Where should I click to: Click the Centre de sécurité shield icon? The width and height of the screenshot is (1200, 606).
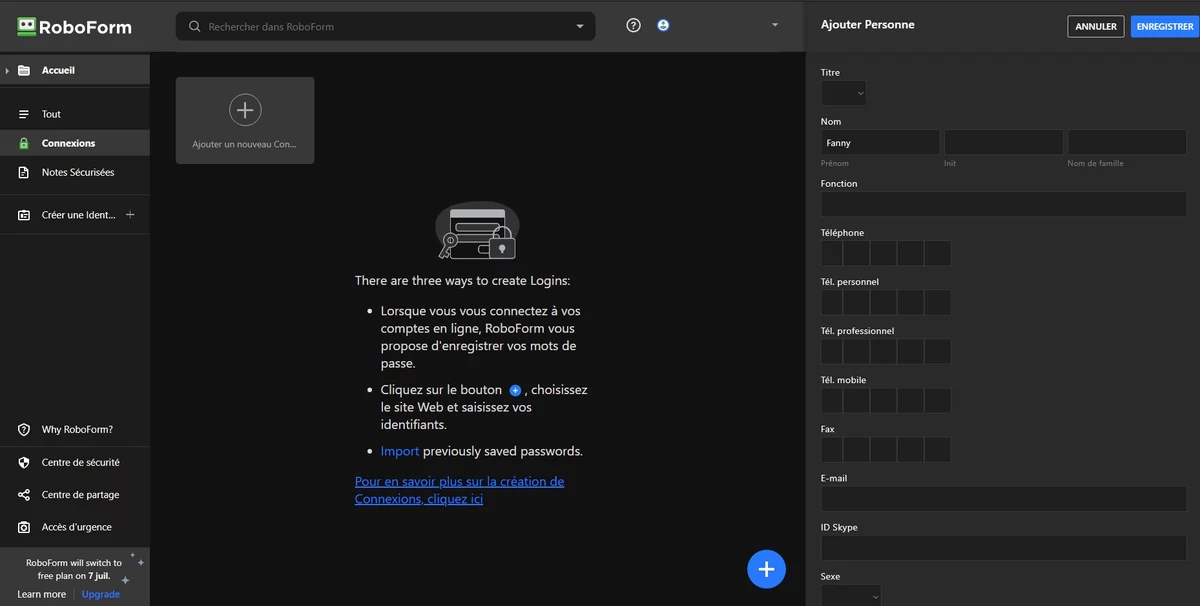point(24,462)
